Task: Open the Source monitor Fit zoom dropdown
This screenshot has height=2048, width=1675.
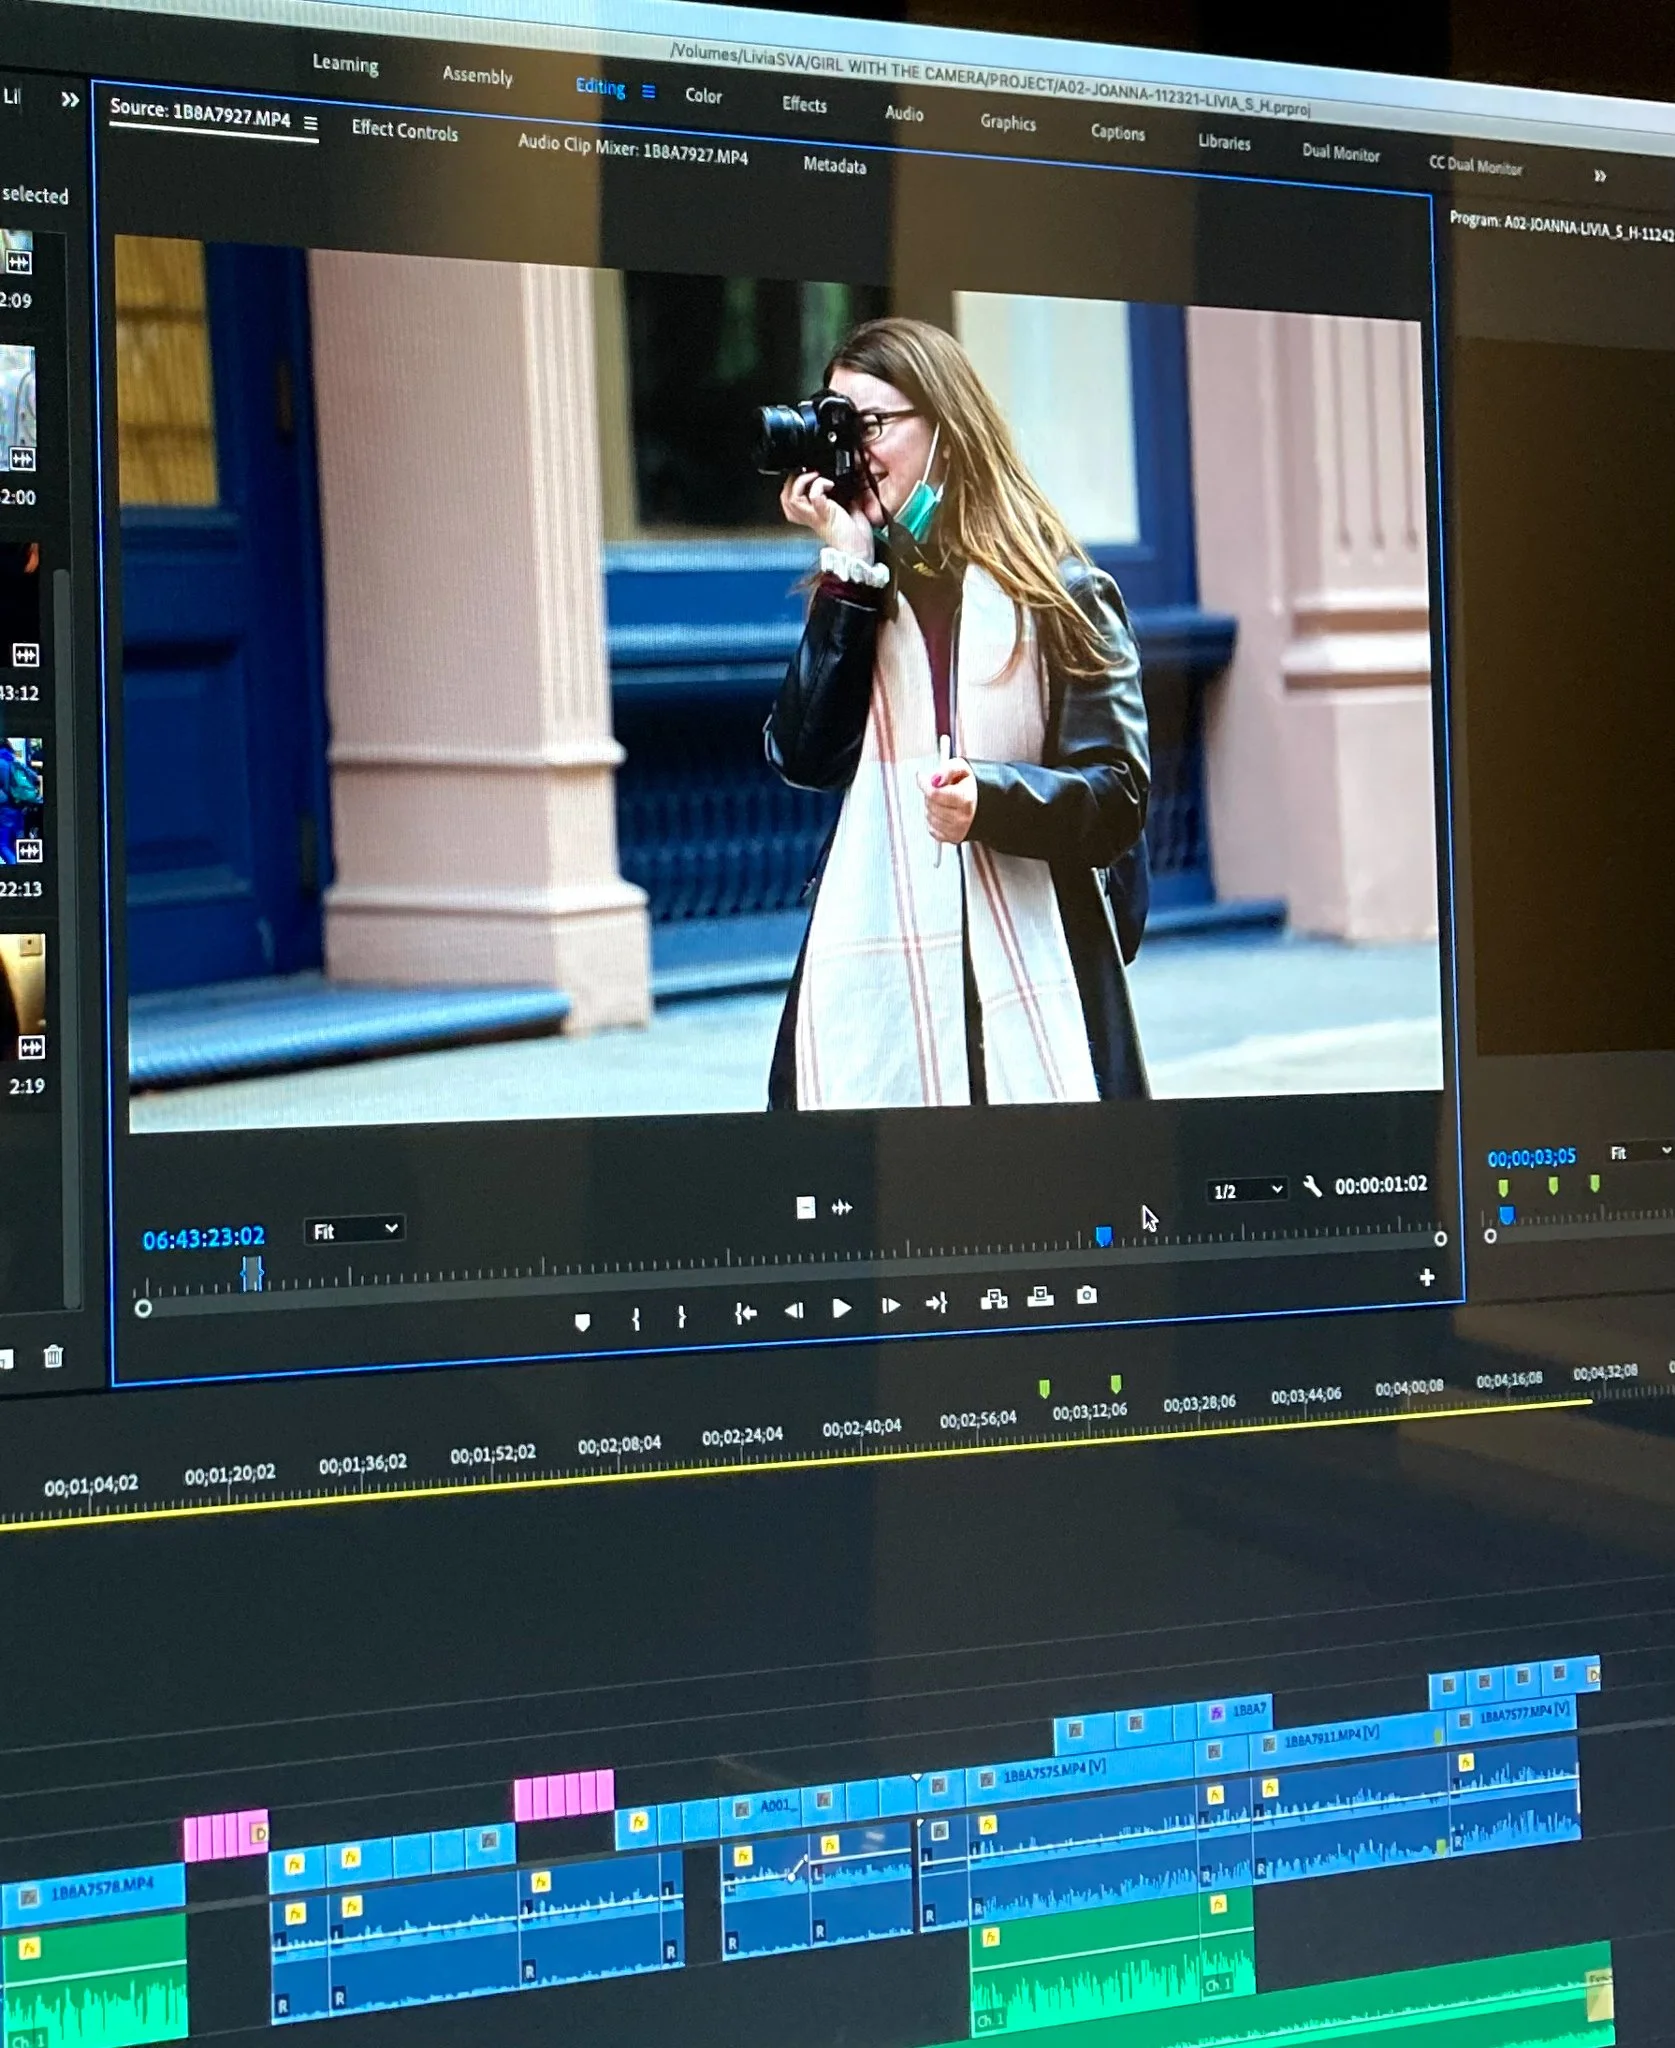Action: coord(354,1230)
